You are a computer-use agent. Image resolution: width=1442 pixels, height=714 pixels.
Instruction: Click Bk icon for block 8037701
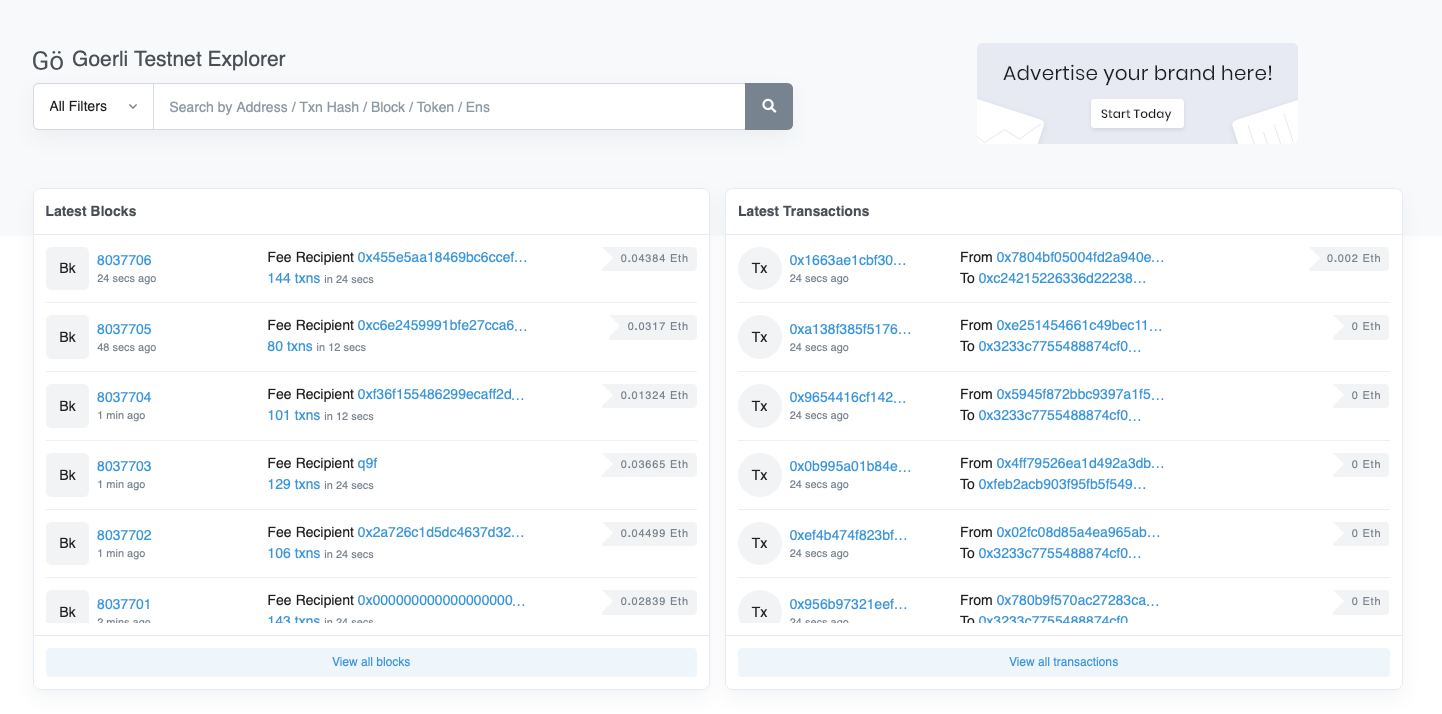click(x=67, y=607)
